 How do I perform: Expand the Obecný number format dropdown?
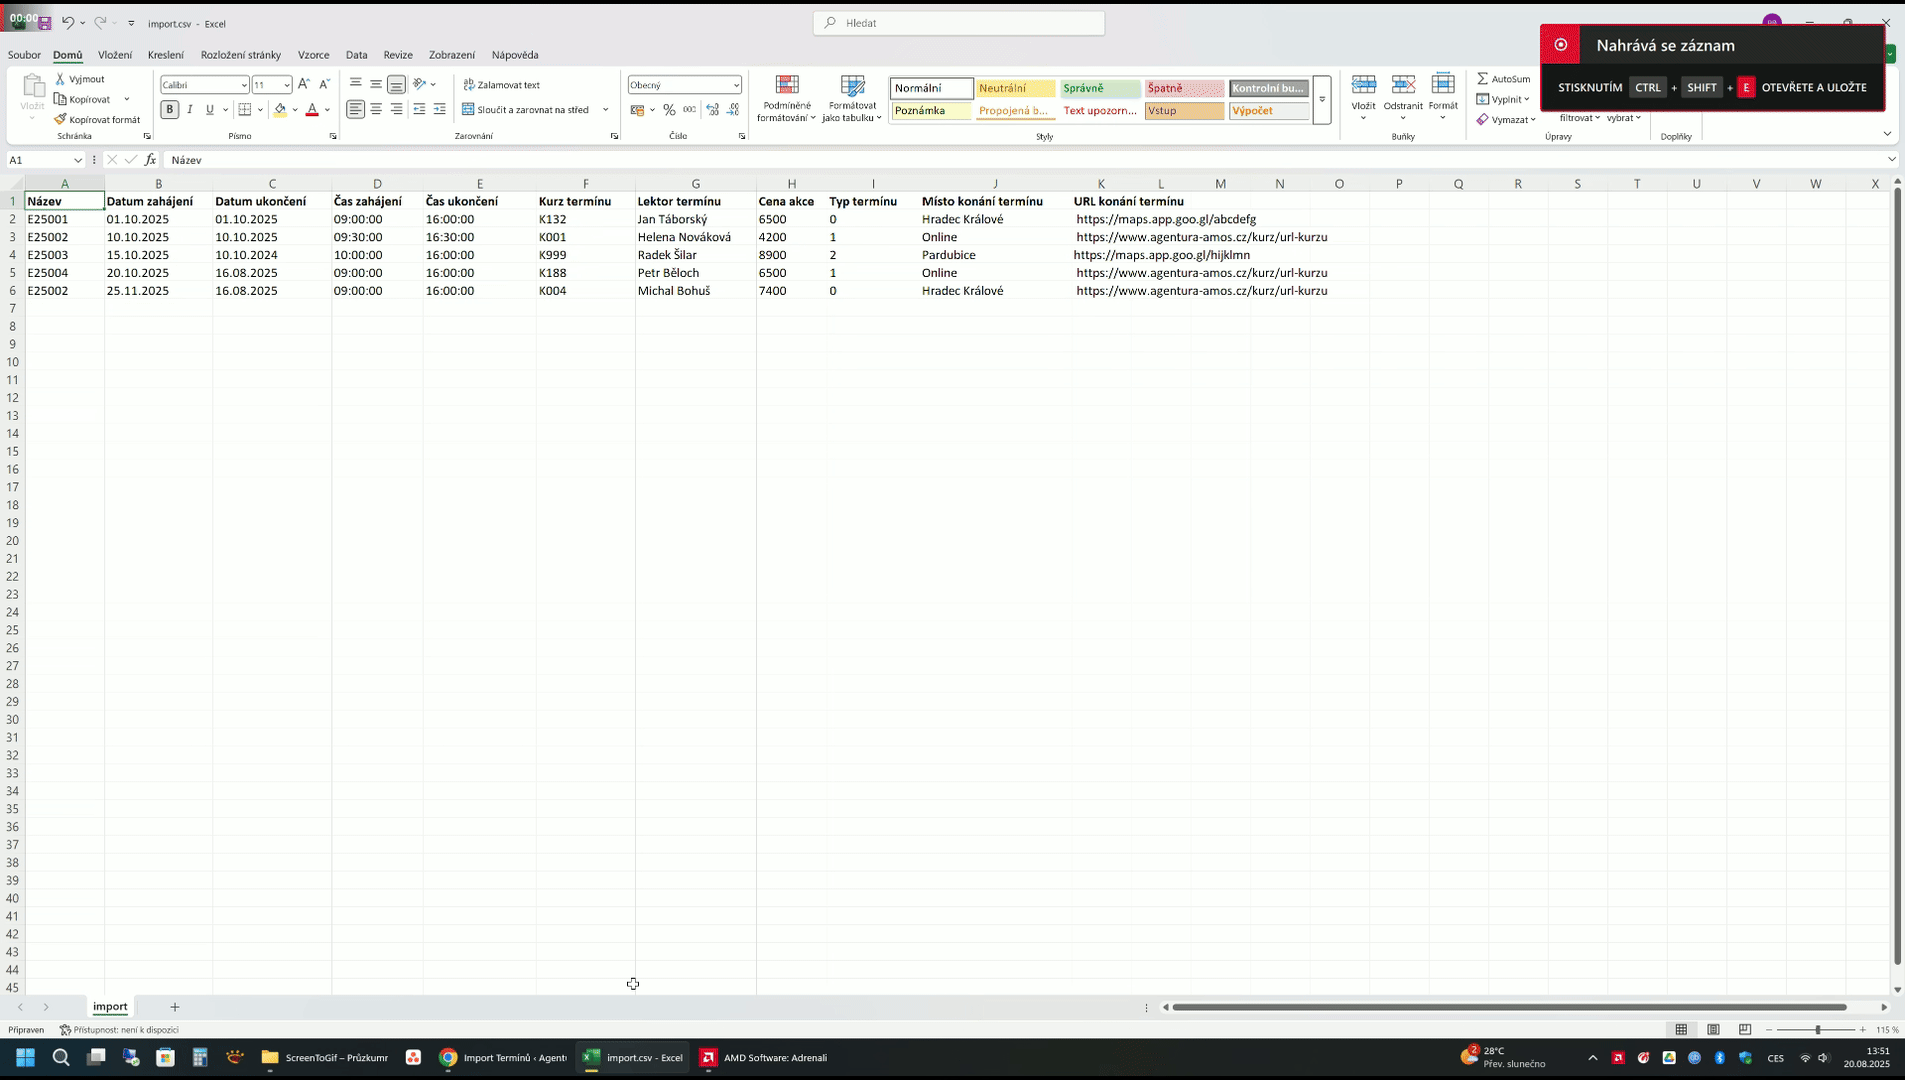(x=736, y=86)
